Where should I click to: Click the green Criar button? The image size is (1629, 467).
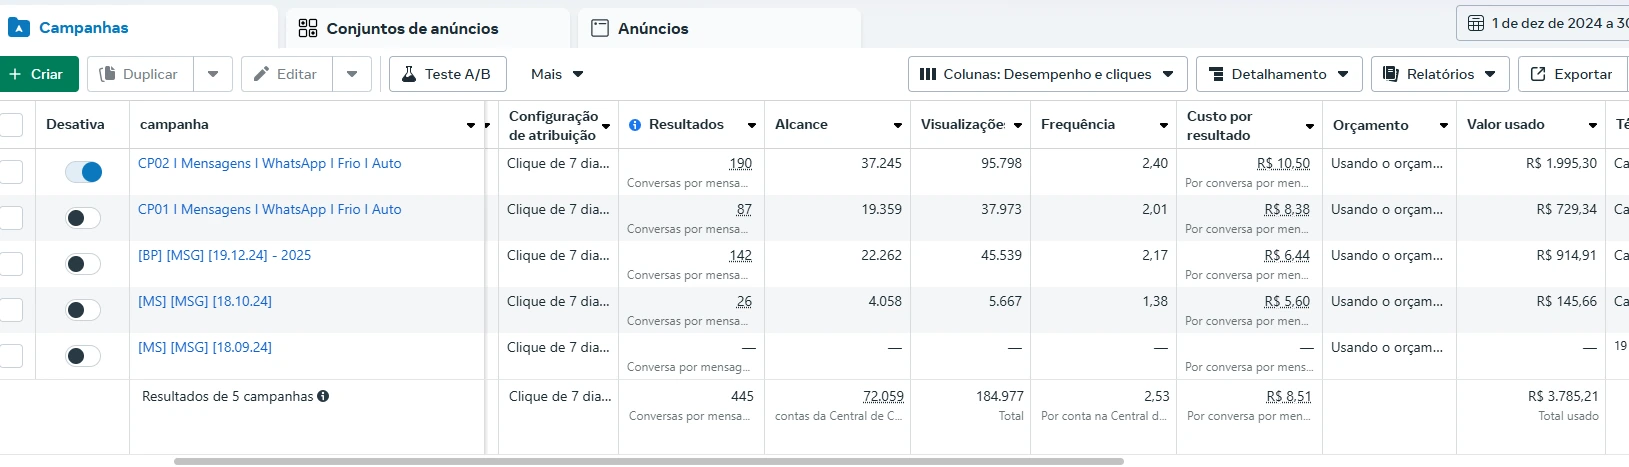click(x=37, y=74)
